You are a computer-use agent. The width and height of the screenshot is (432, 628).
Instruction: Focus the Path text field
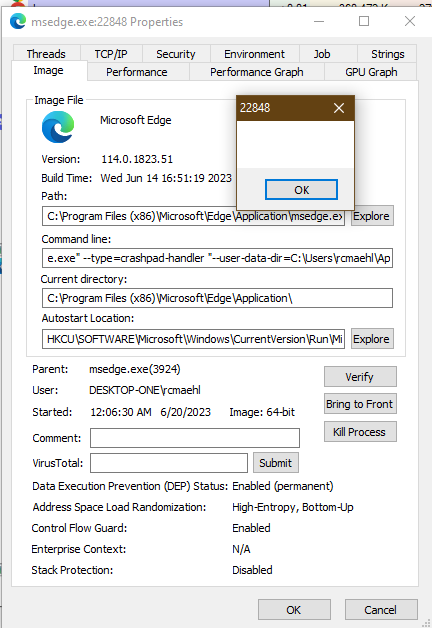coord(193,216)
